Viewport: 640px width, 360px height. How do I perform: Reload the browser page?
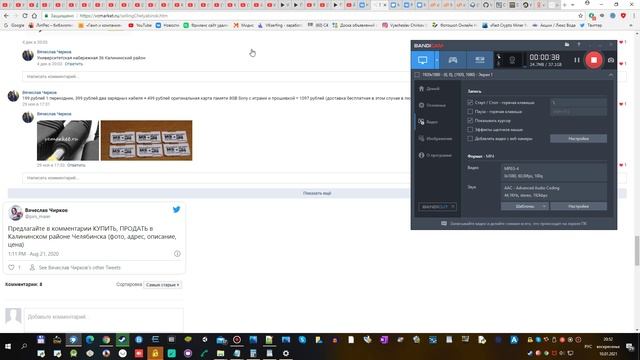(25, 16)
